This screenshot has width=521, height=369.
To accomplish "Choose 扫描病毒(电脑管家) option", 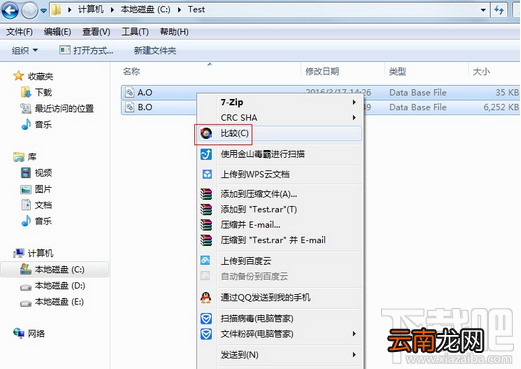I will (257, 318).
